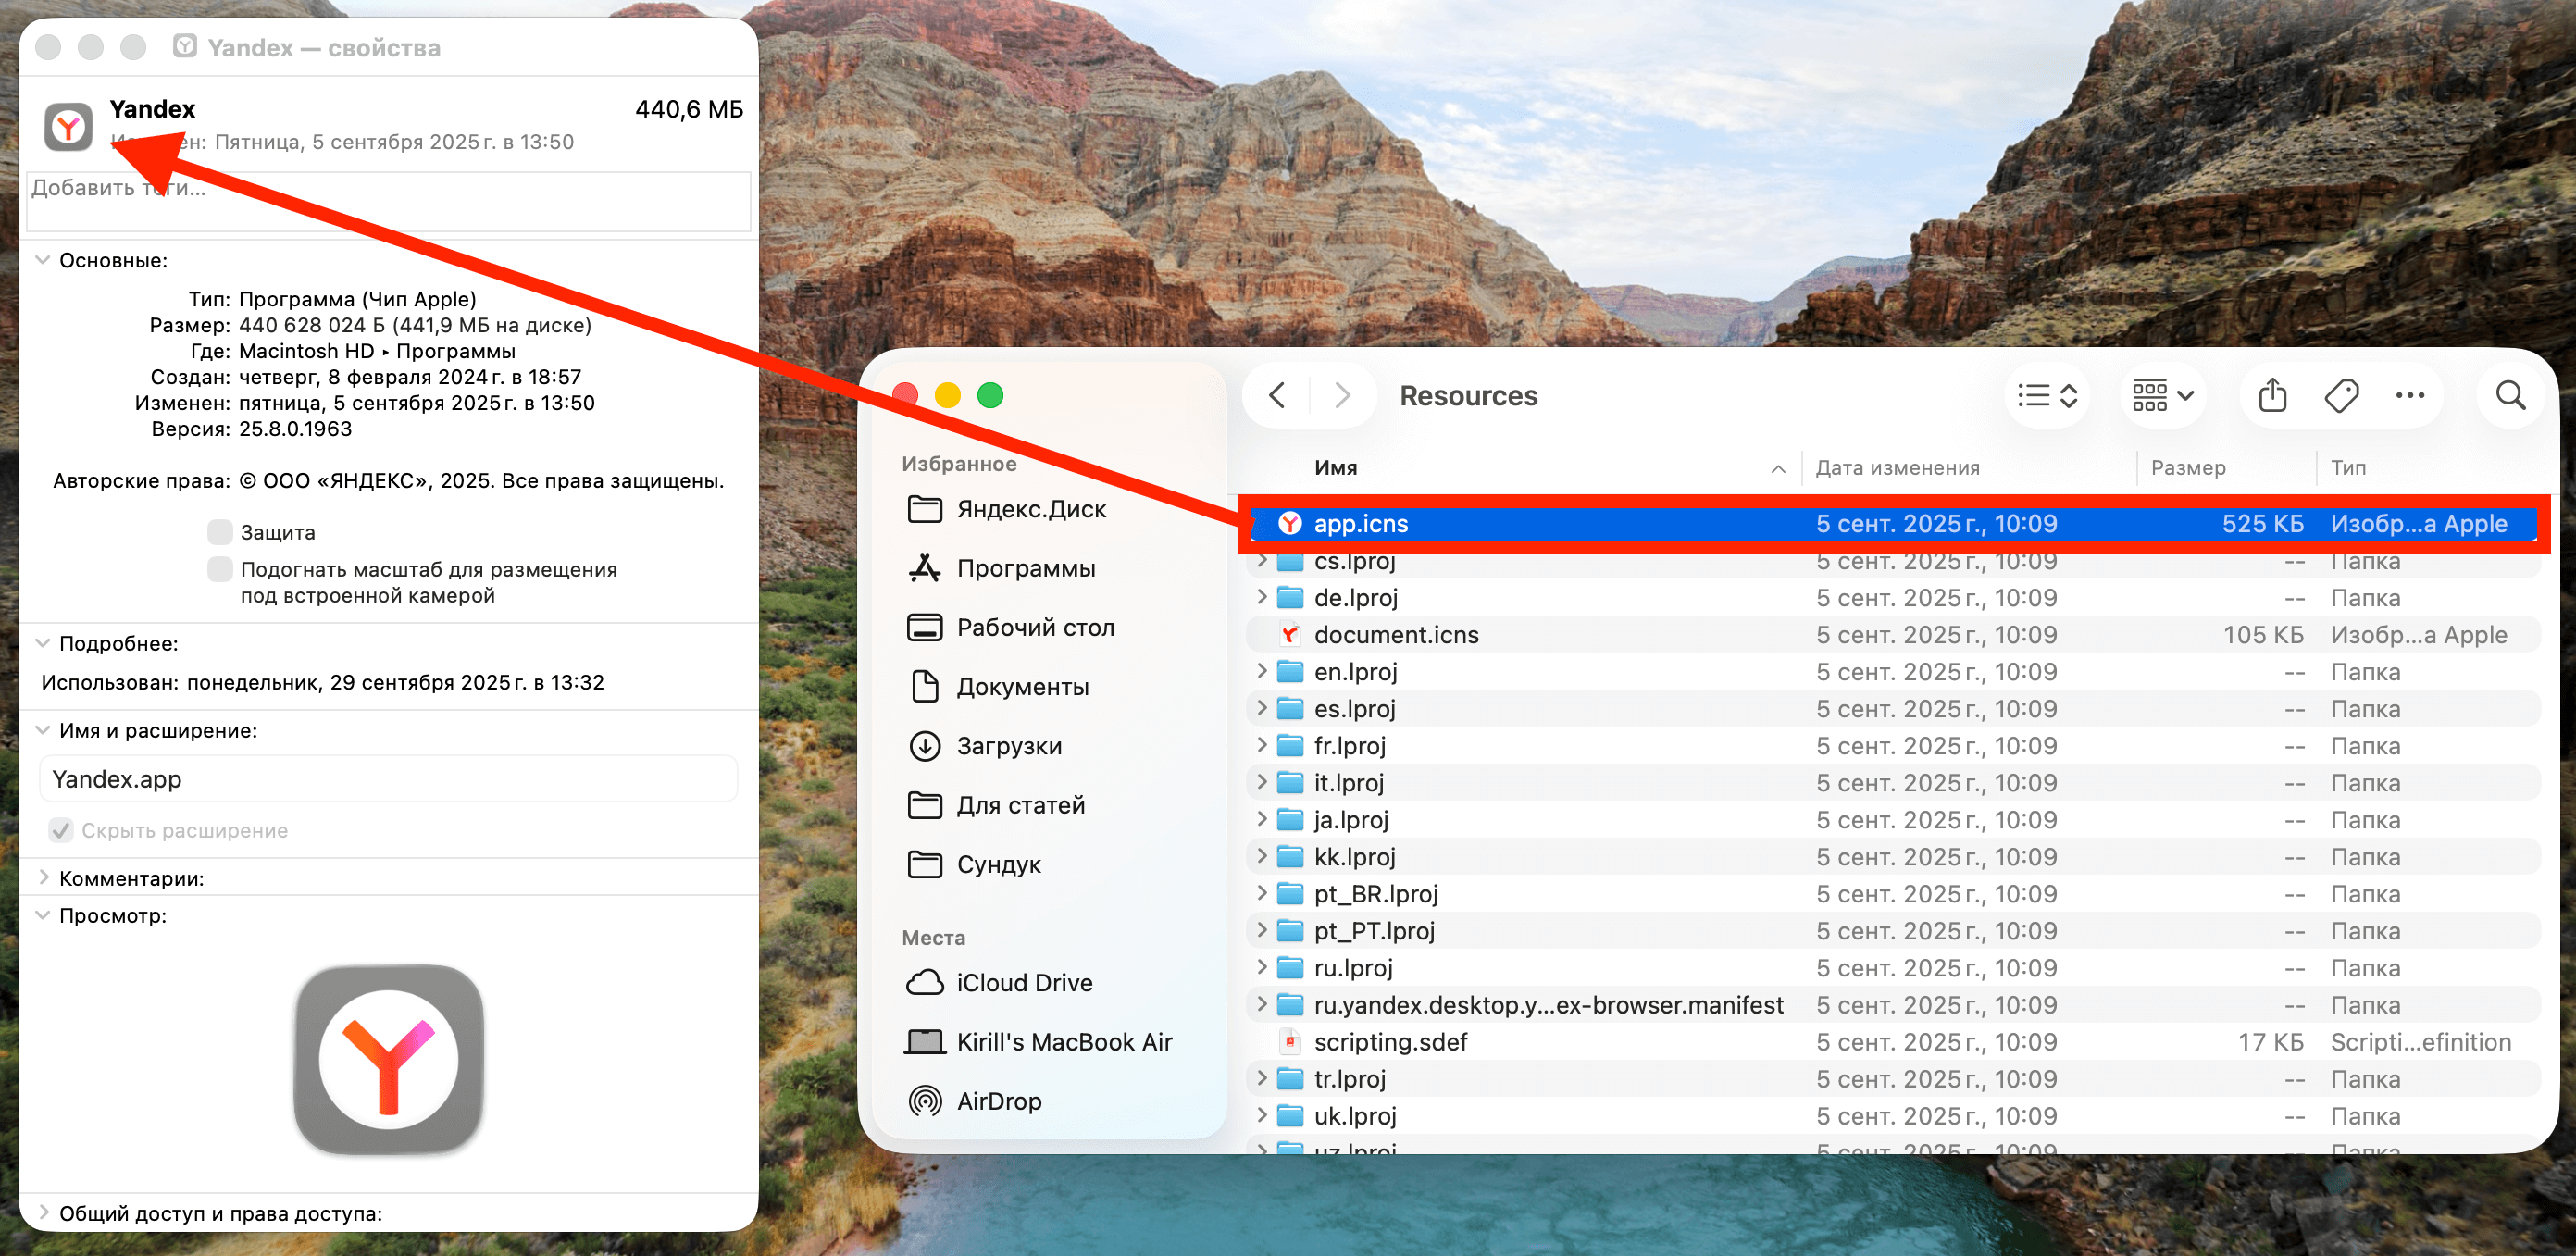Click the ru.lproj folder icon

[1290, 967]
